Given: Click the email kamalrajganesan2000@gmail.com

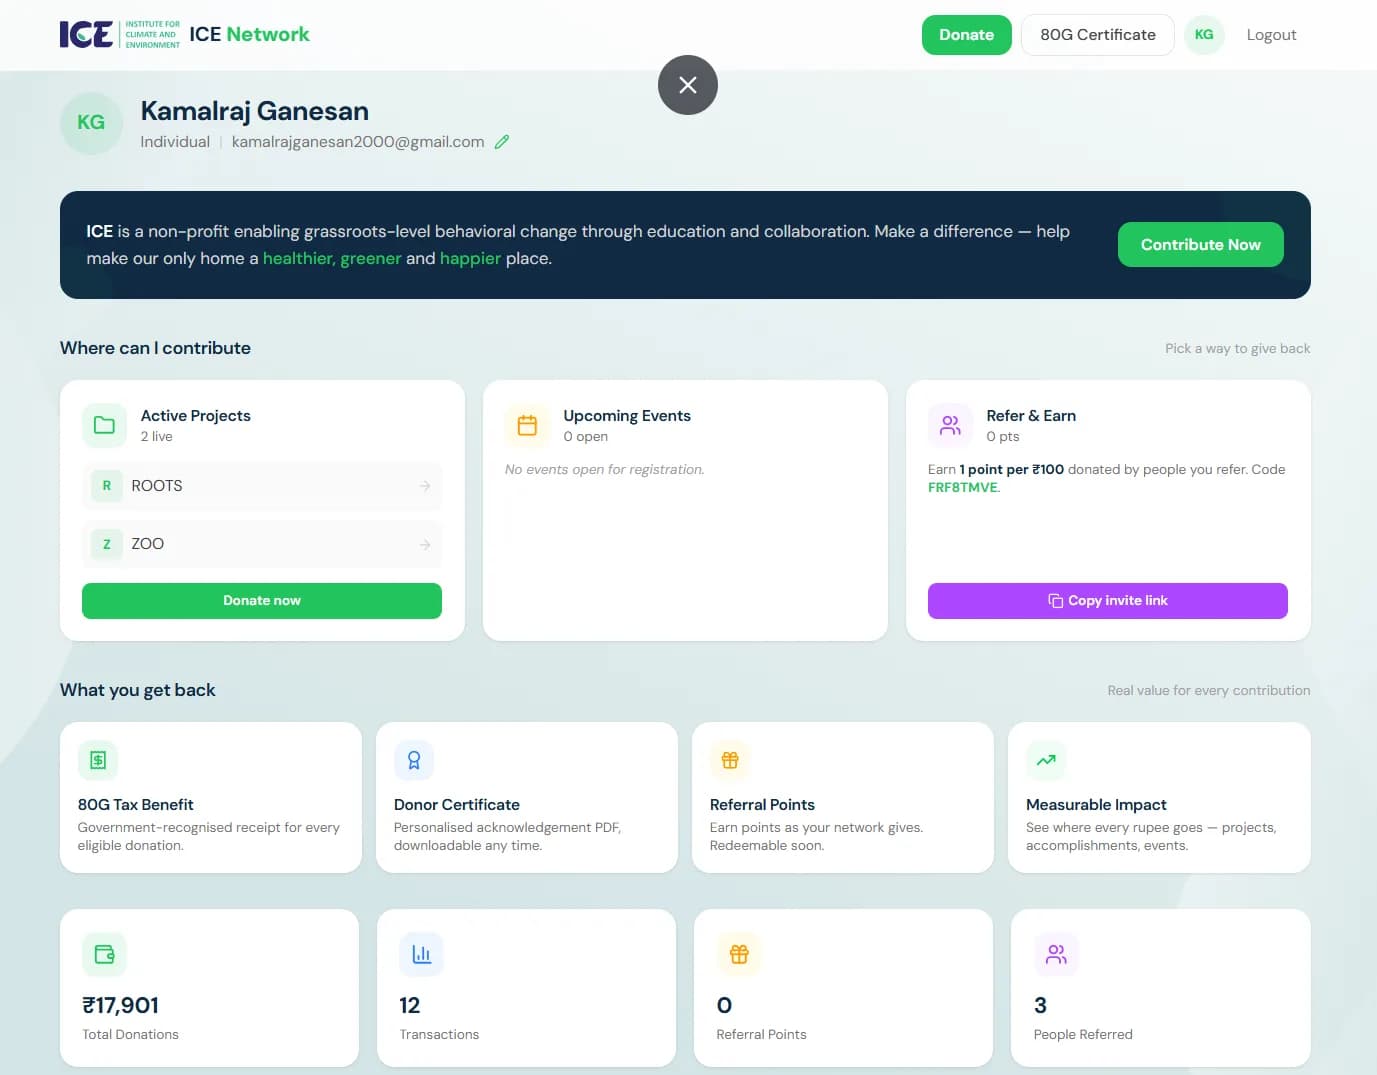Looking at the screenshot, I should [358, 142].
